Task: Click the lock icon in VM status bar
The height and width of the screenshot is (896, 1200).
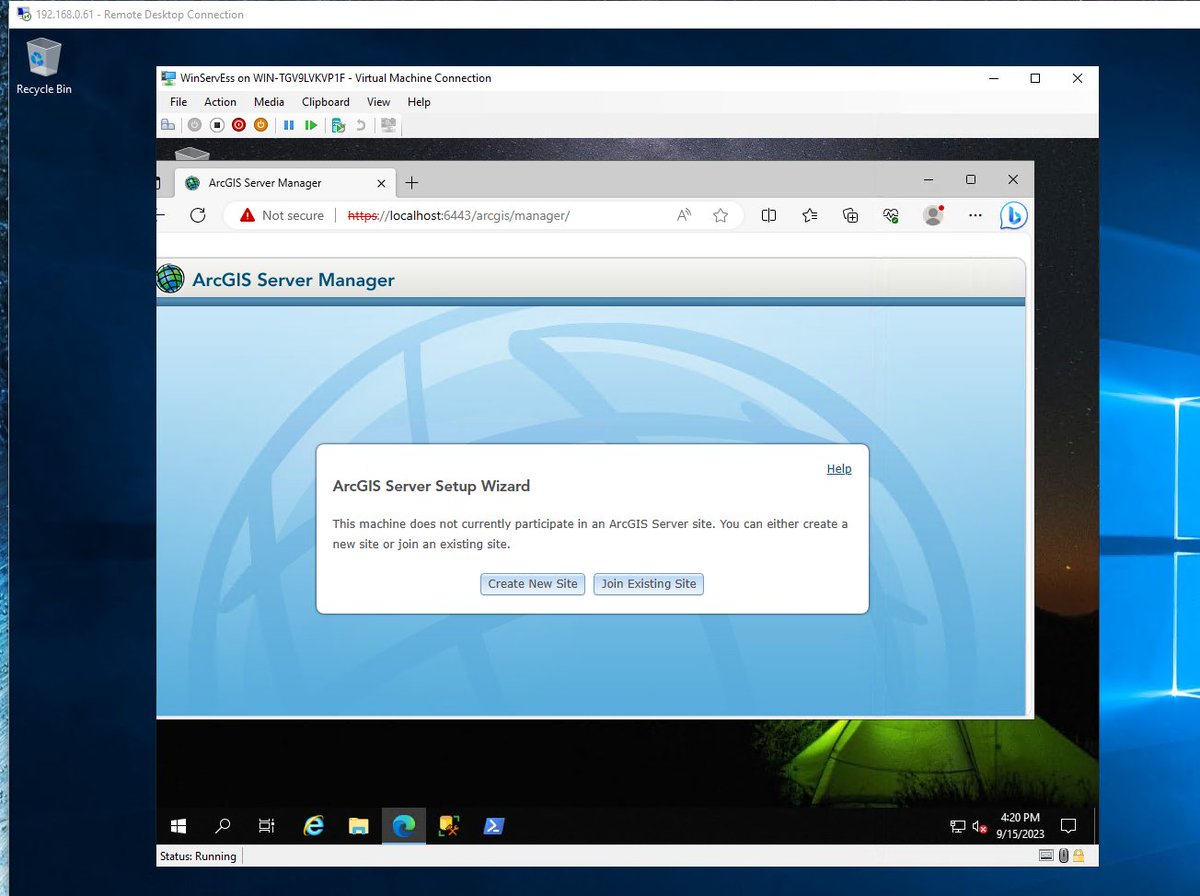Action: point(1080,856)
